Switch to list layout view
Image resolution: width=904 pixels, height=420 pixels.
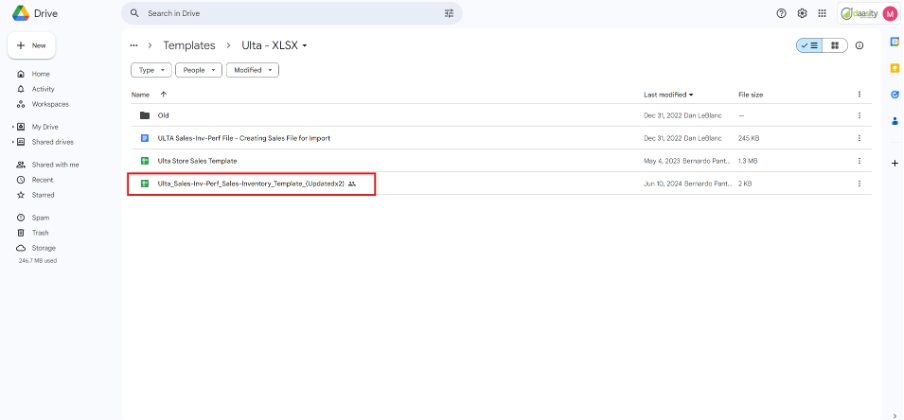810,46
